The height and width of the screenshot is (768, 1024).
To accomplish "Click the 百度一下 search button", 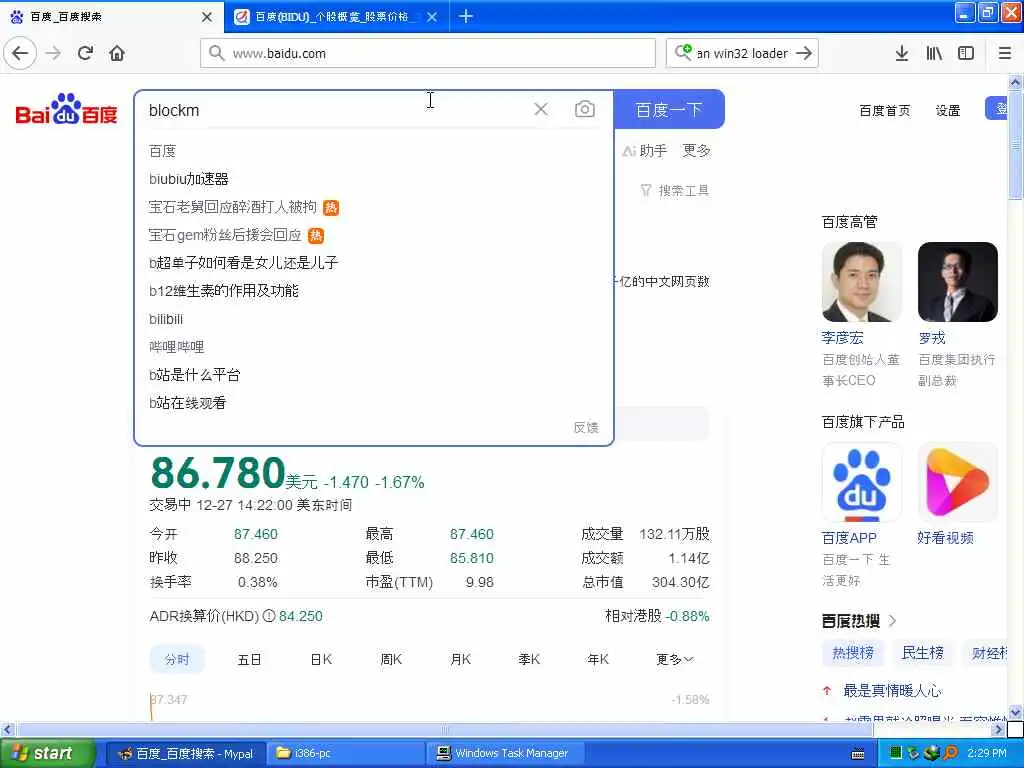I will [669, 109].
